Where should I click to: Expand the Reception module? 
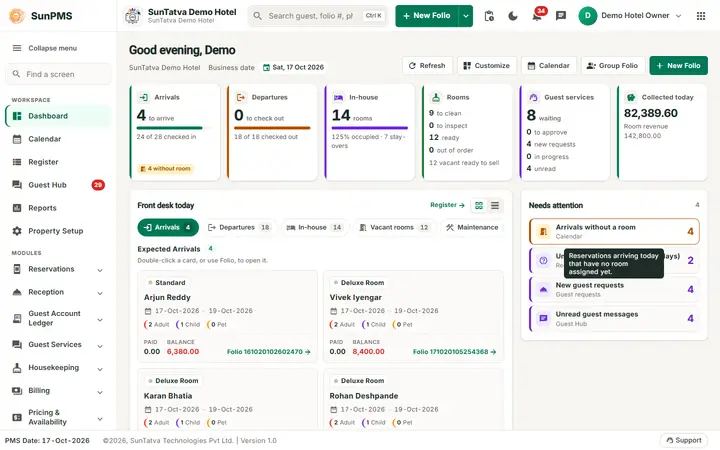click(x=58, y=292)
